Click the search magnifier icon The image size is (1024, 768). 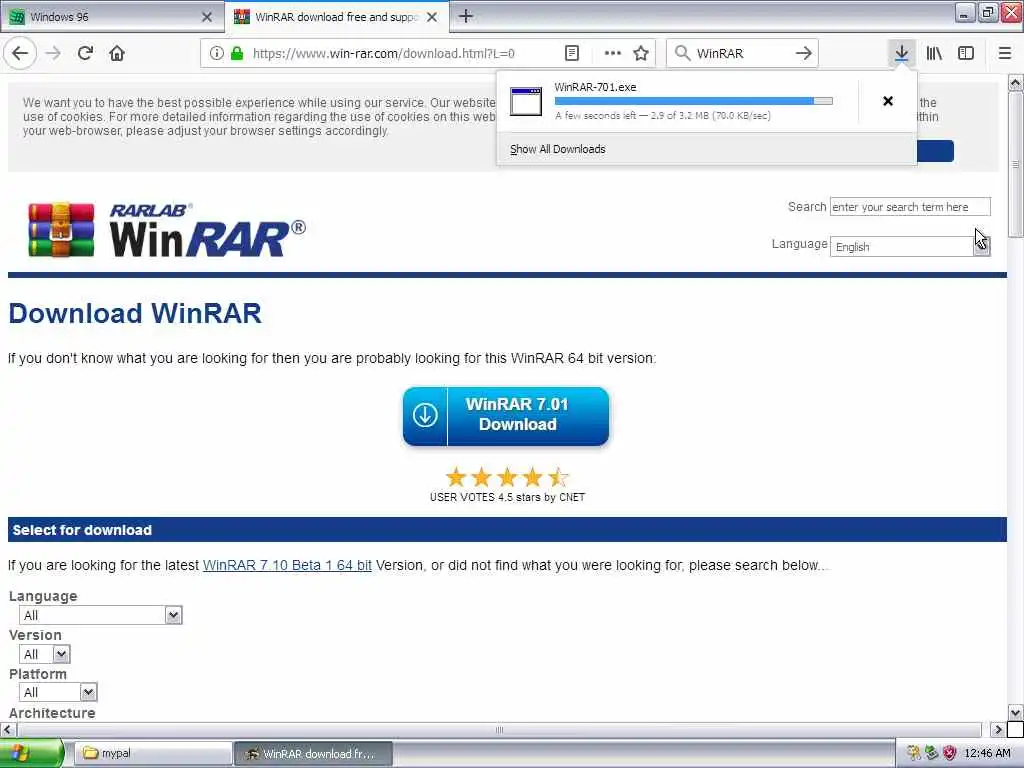pyautogui.click(x=682, y=53)
